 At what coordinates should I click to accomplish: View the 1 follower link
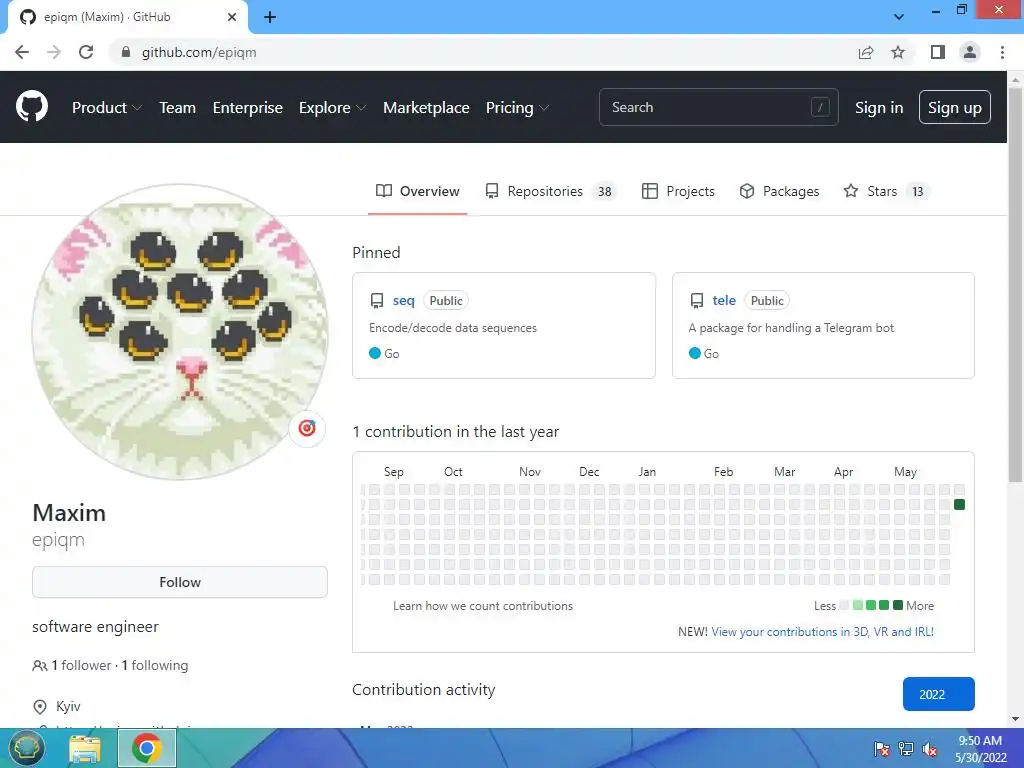pos(81,665)
